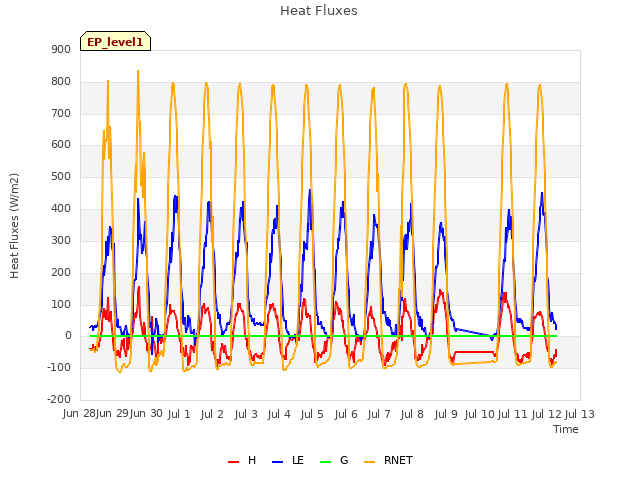Image resolution: width=640 pixels, height=480 pixels.
Task: Click the Jul 13 x-axis date label
Action: click(x=580, y=414)
